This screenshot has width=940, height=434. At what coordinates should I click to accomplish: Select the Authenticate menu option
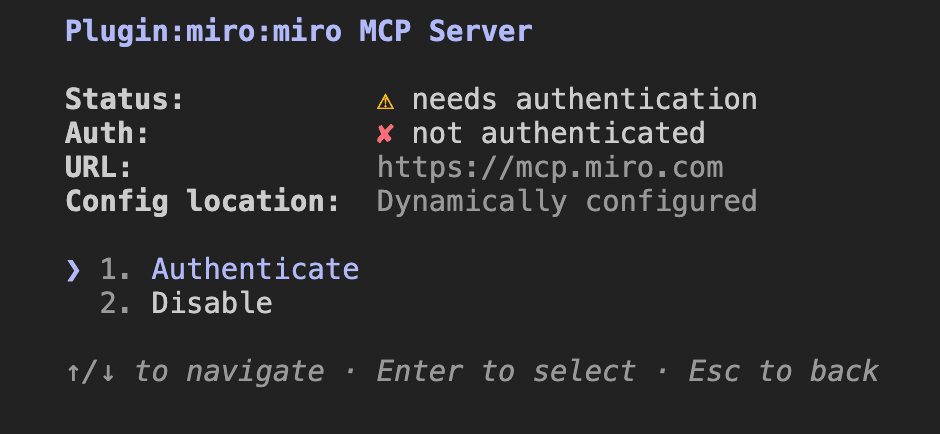pos(255,269)
